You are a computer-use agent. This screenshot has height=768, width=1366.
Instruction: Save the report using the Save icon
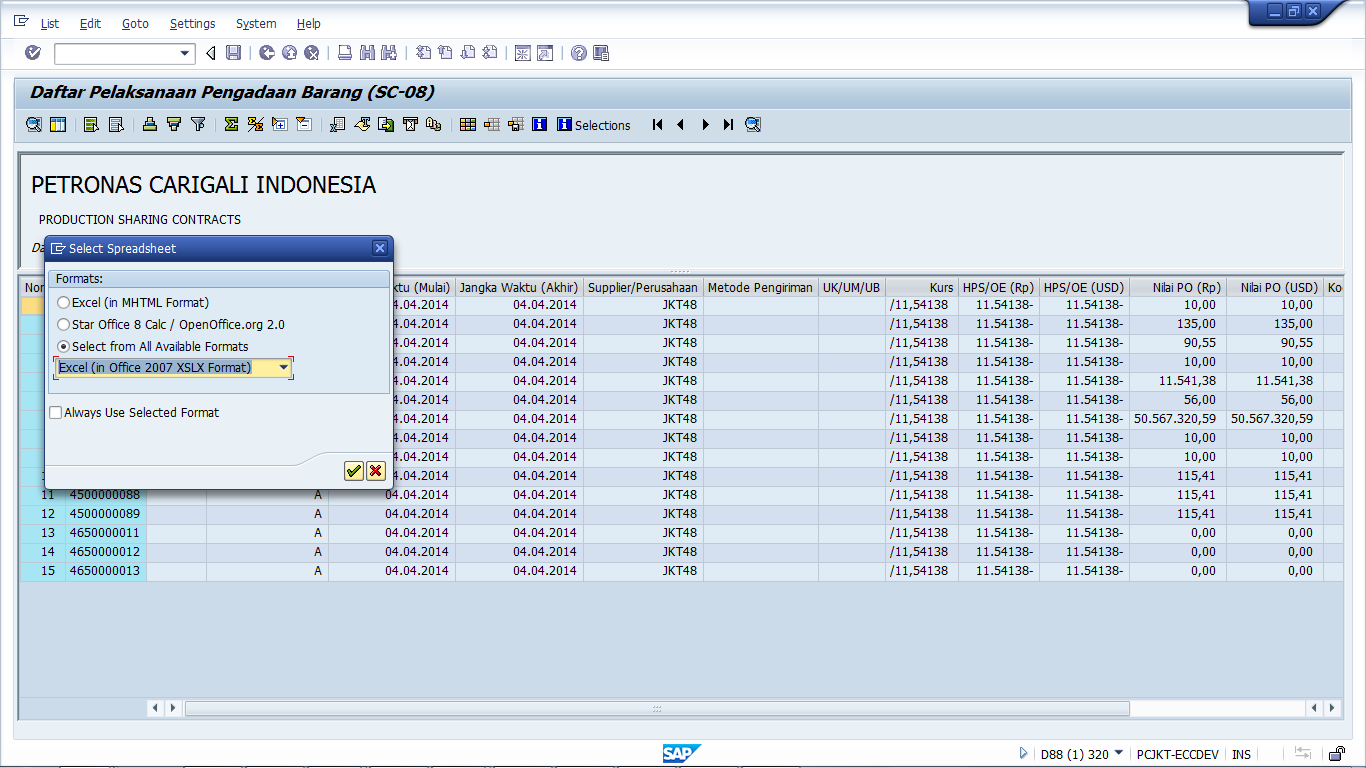[x=231, y=52]
